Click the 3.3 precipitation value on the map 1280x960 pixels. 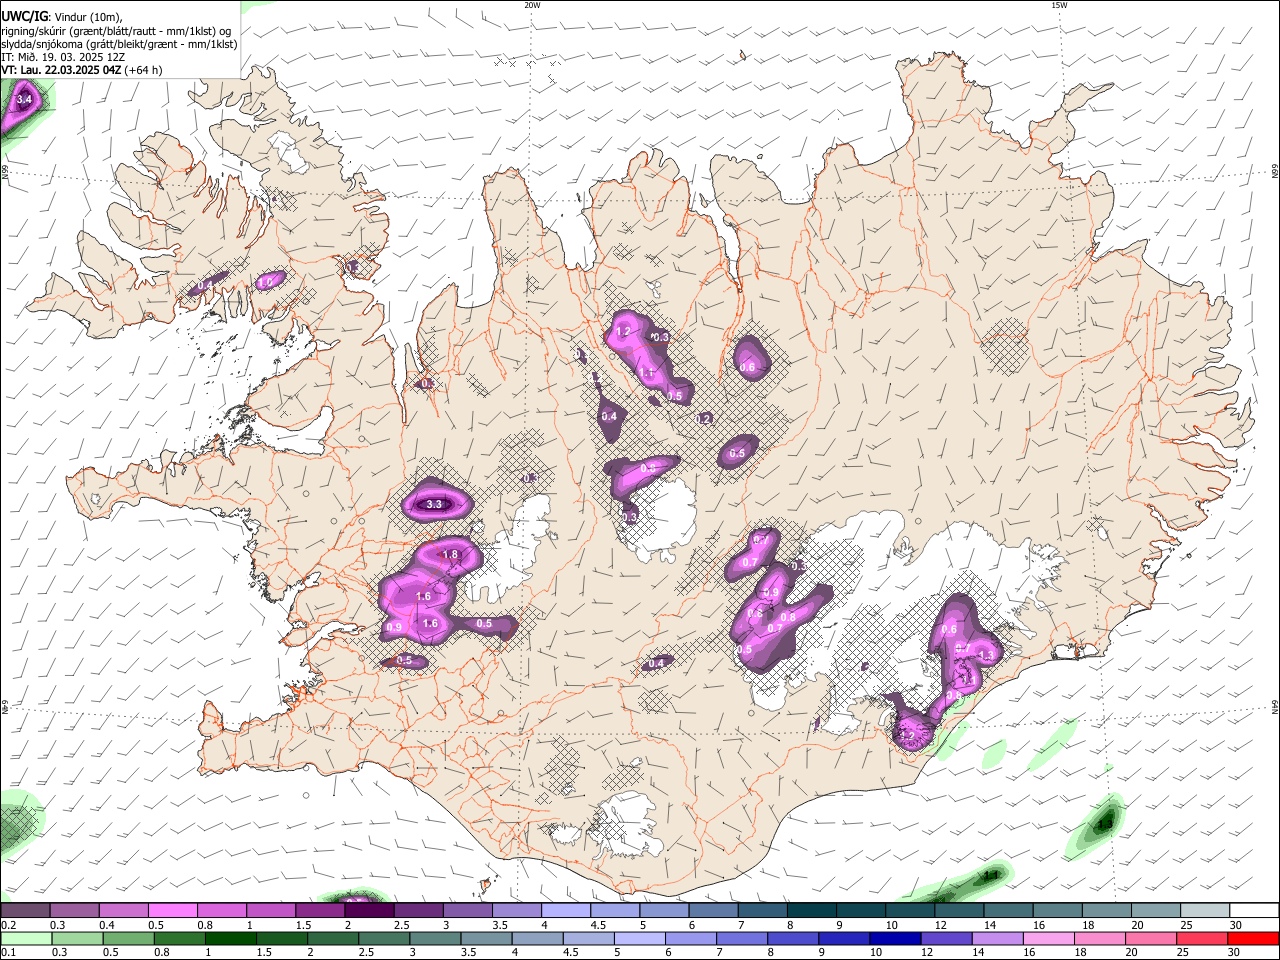(x=434, y=505)
